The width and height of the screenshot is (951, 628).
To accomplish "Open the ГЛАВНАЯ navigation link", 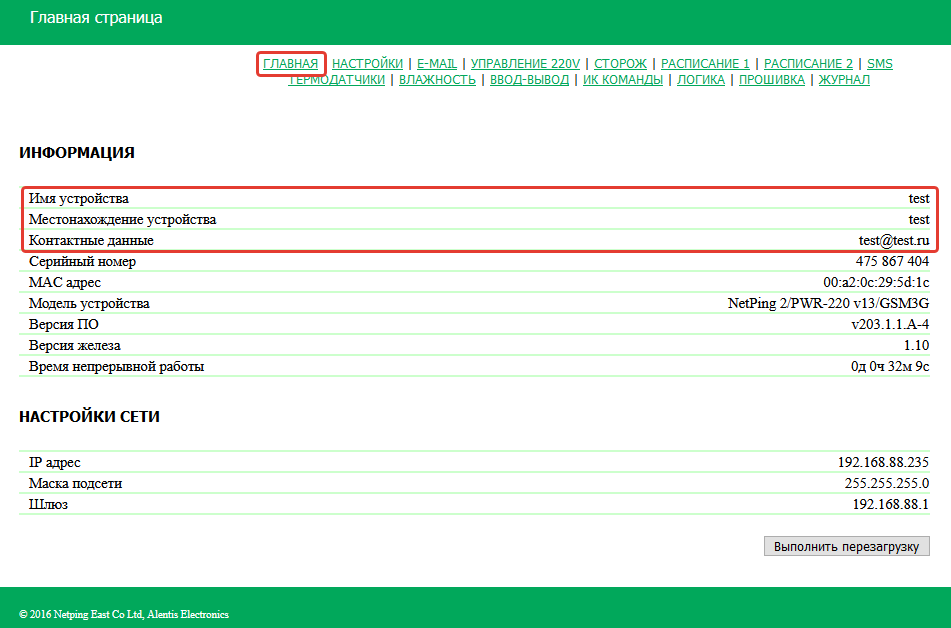I will [x=290, y=64].
